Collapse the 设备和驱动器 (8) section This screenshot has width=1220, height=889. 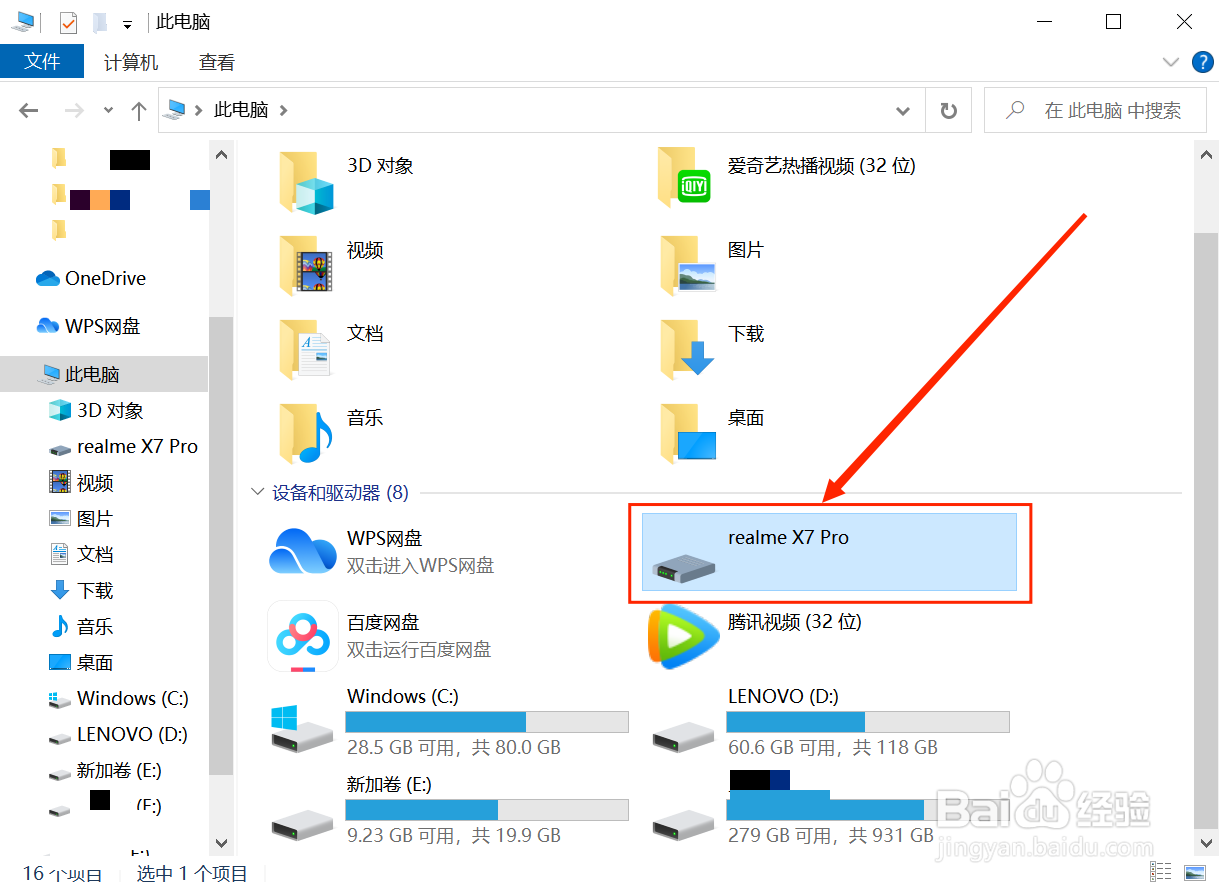coord(257,492)
